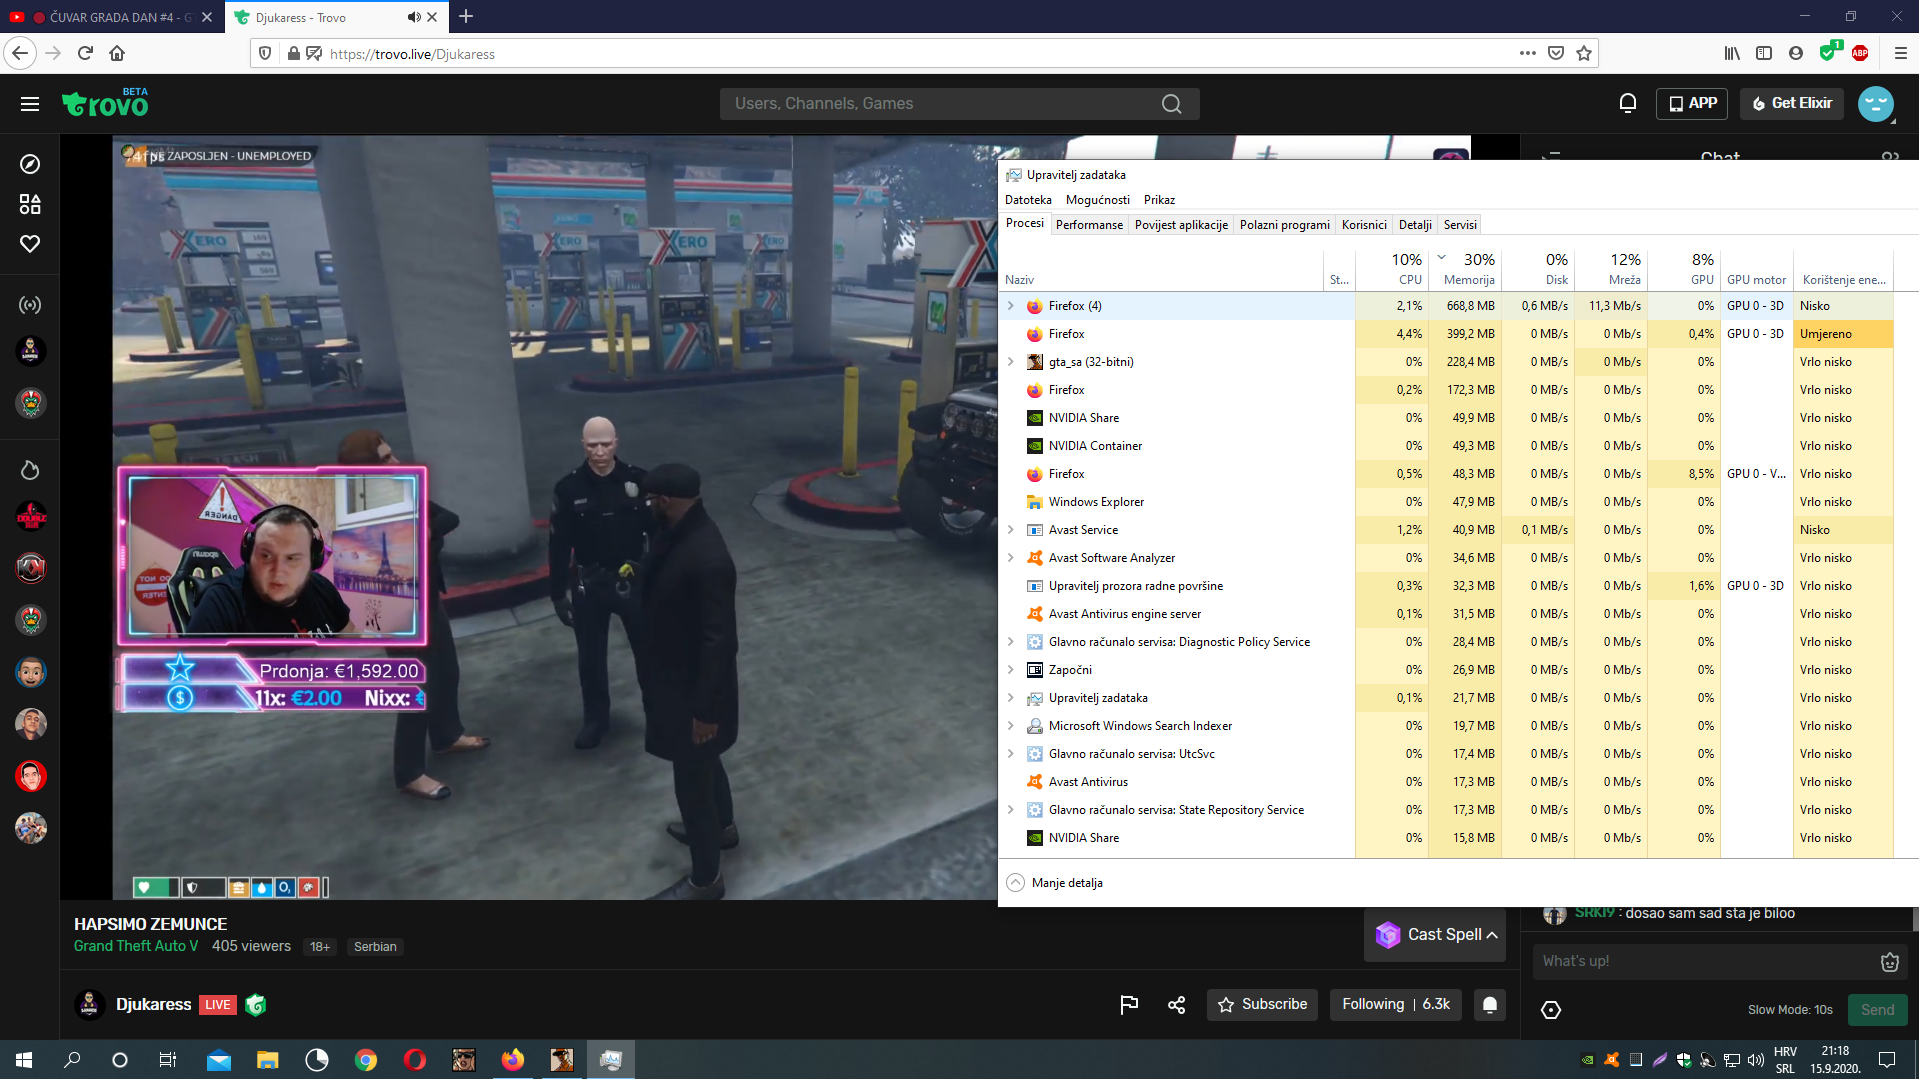Expand the Firefox (4) process group
The height and width of the screenshot is (1079, 1919).
[x=1011, y=306]
